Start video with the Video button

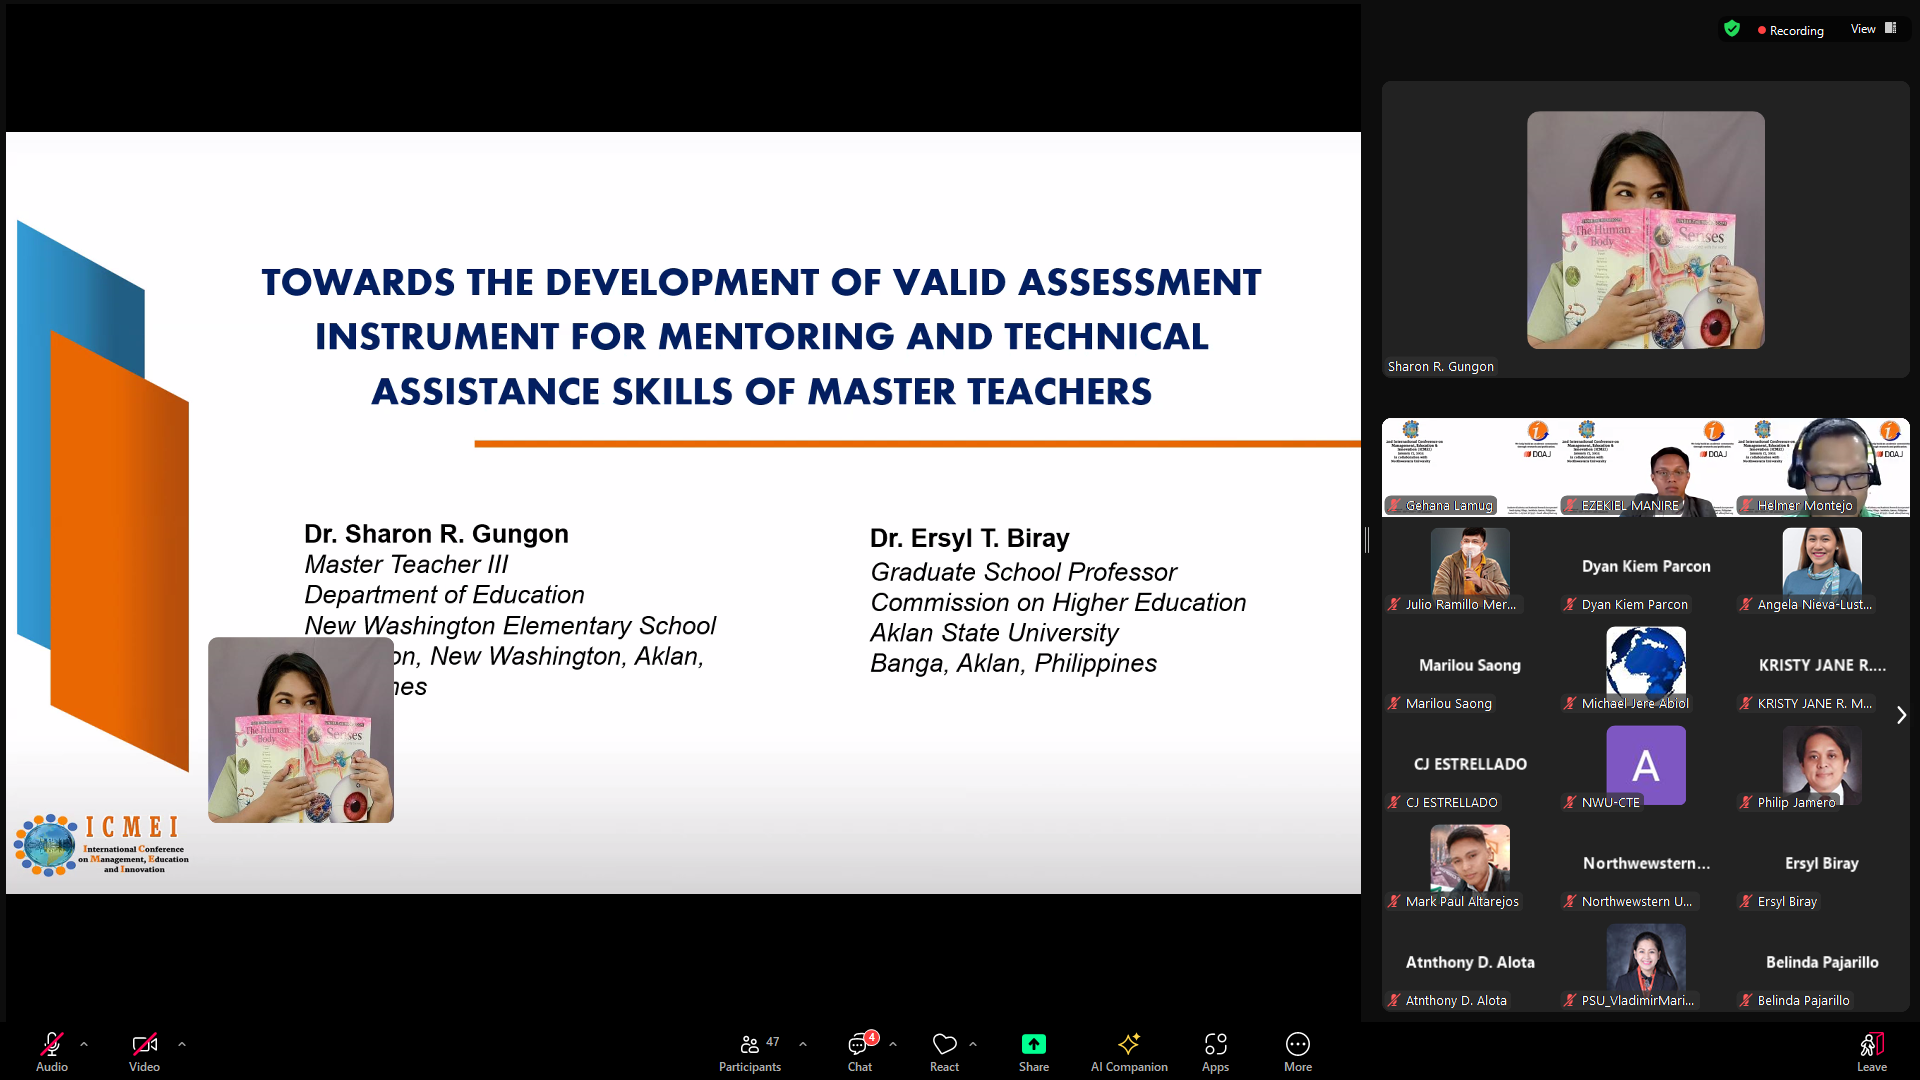pyautogui.click(x=144, y=1050)
